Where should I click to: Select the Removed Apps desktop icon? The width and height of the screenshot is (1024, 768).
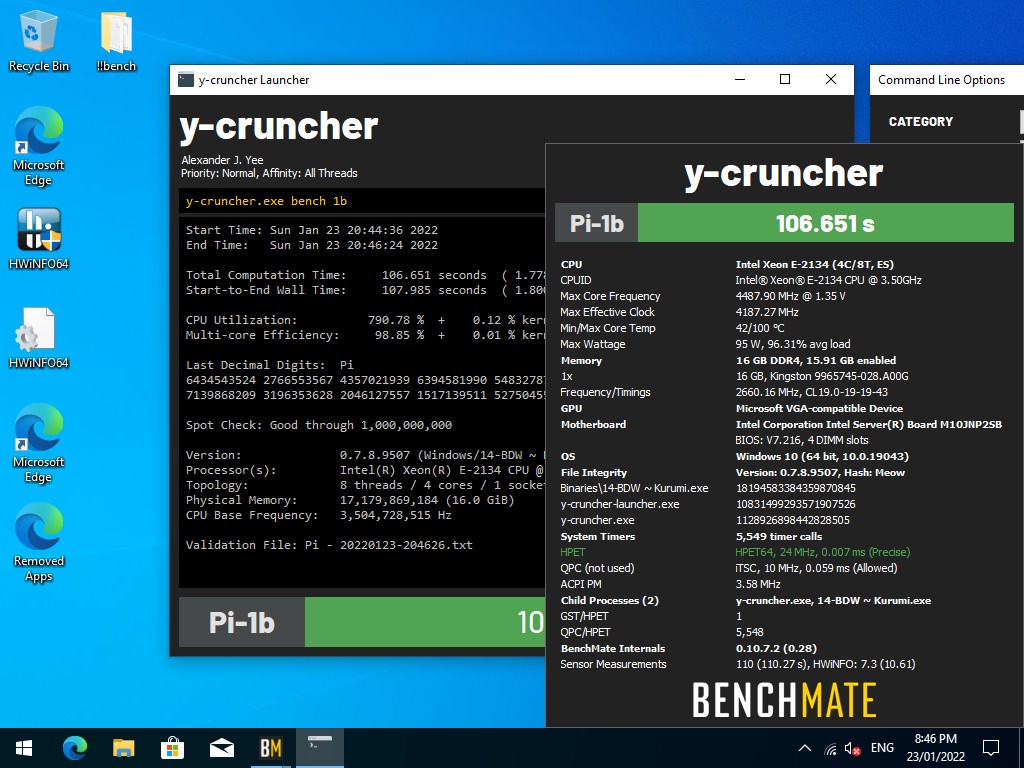[39, 543]
